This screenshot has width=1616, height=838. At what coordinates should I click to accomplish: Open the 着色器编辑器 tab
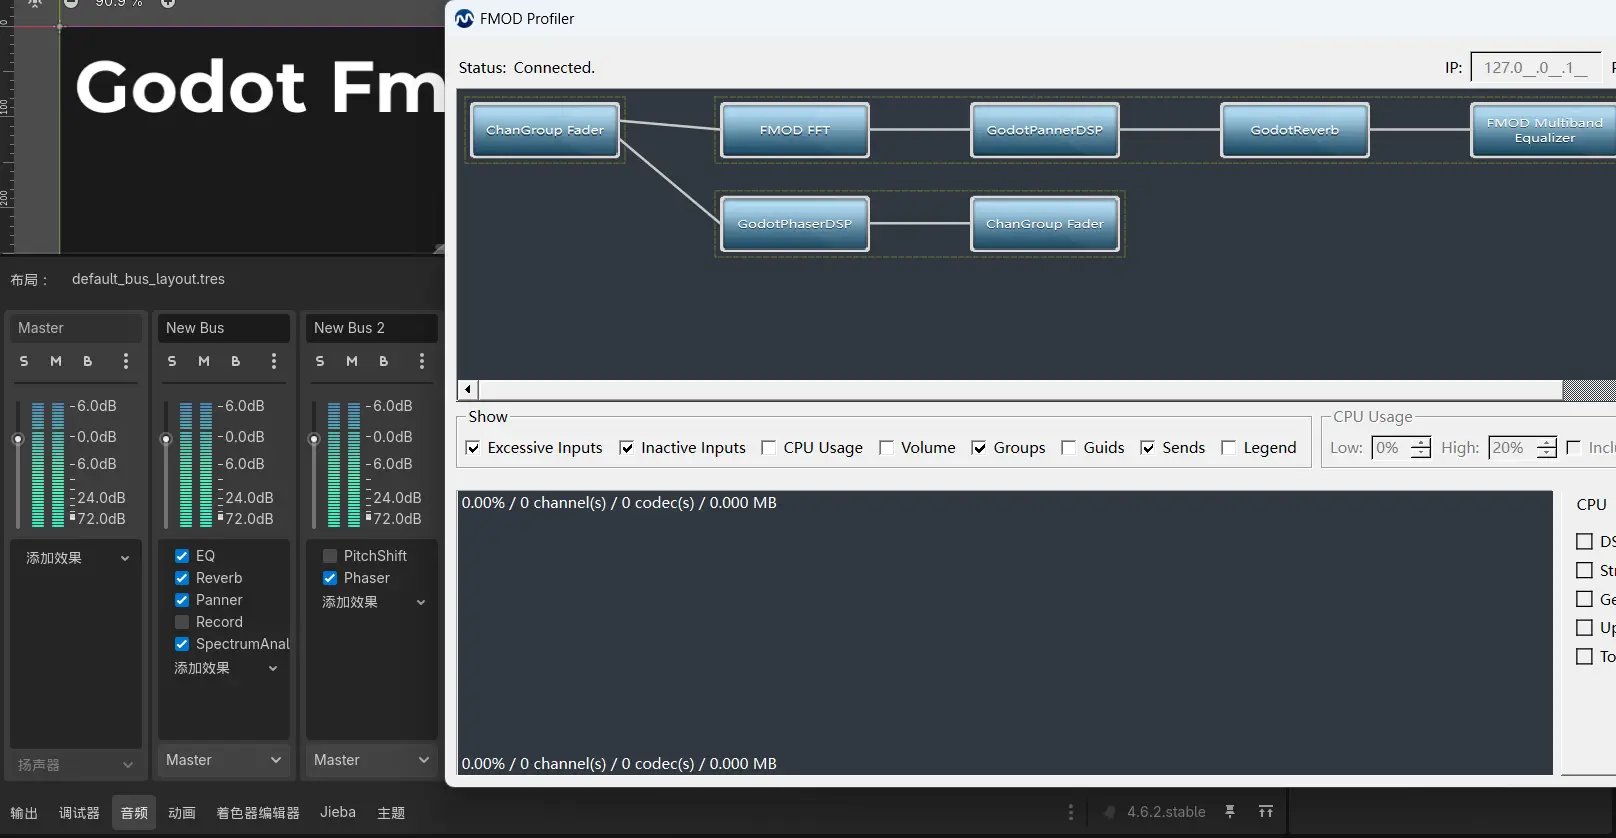[258, 813]
